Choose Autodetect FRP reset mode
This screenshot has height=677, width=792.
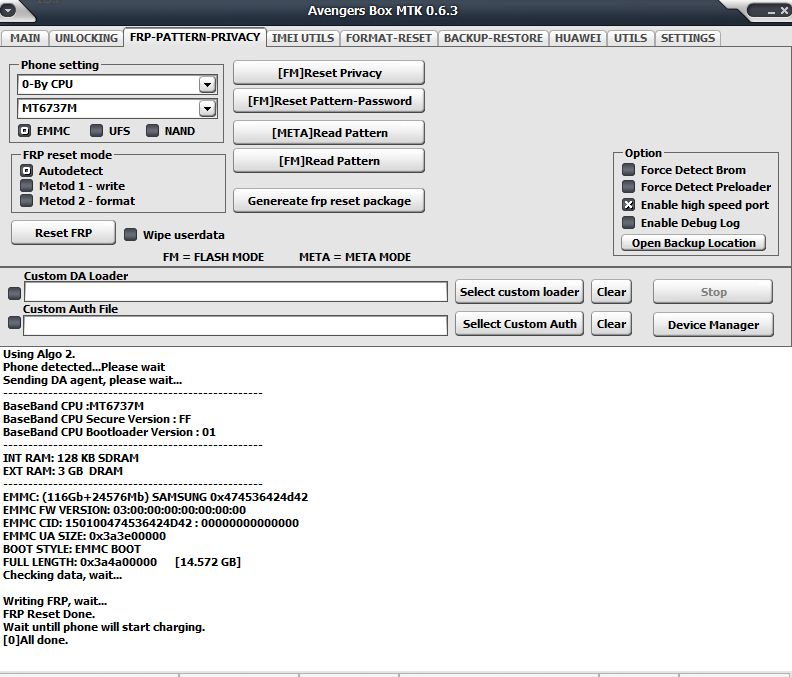(x=26, y=171)
